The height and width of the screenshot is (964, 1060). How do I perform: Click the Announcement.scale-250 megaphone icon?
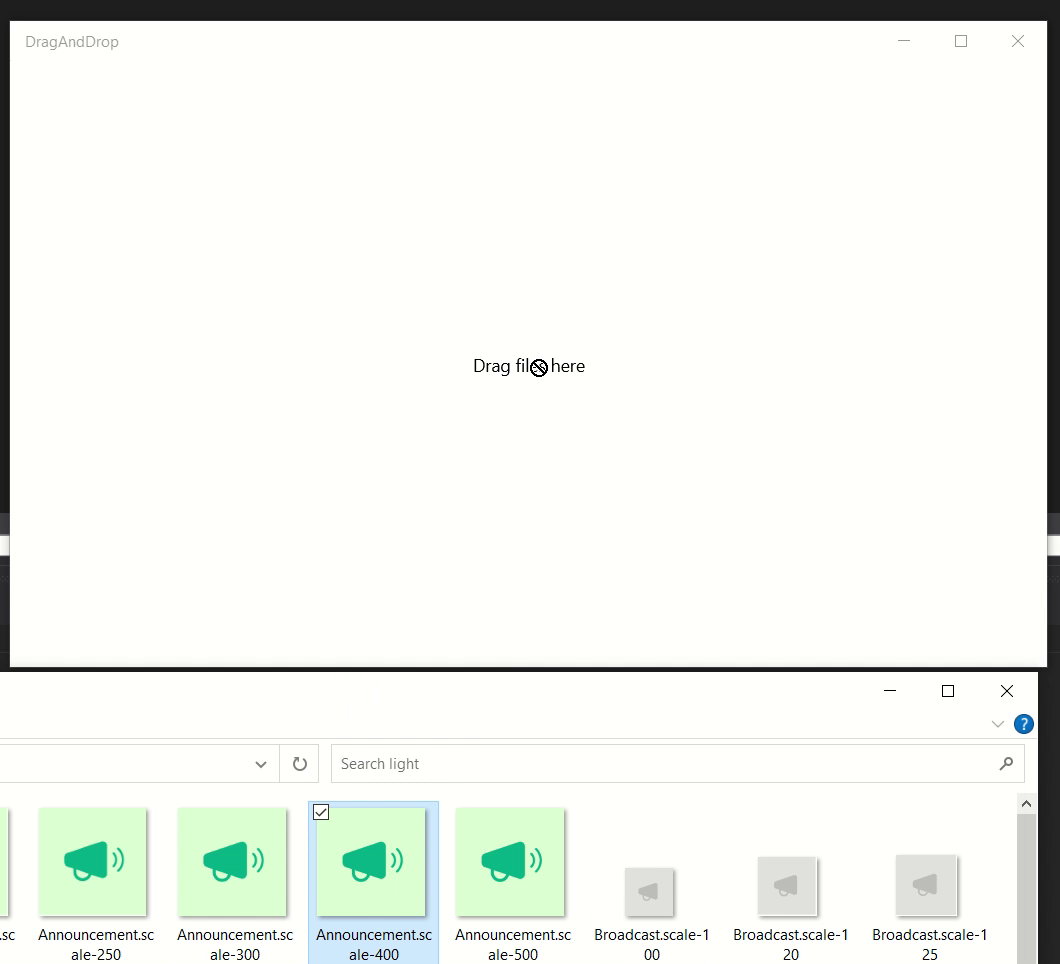click(x=93, y=861)
